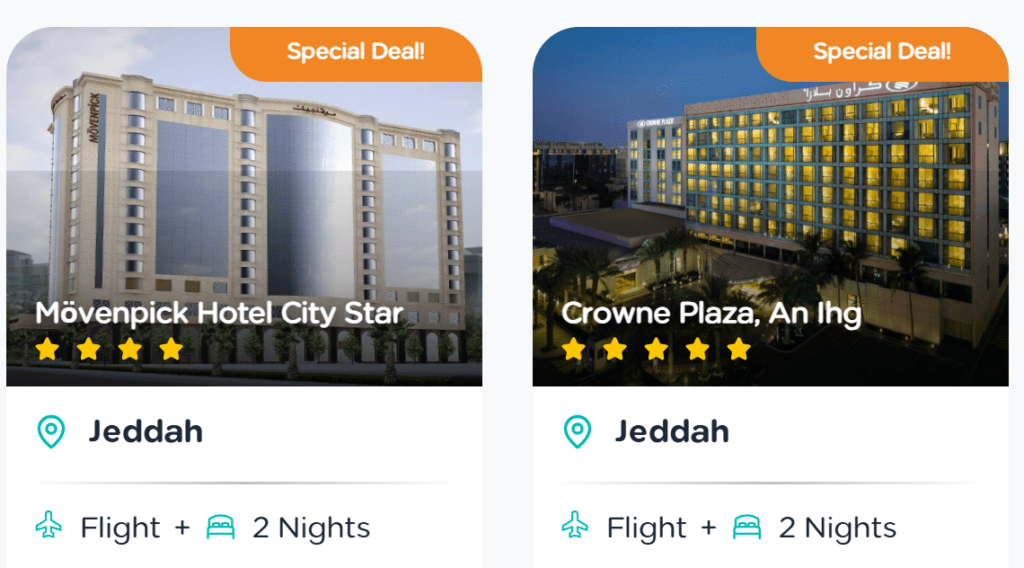Image resolution: width=1024 pixels, height=568 pixels.
Task: Click the first star under Mövenpick Hotel City Star
Action: (47, 349)
